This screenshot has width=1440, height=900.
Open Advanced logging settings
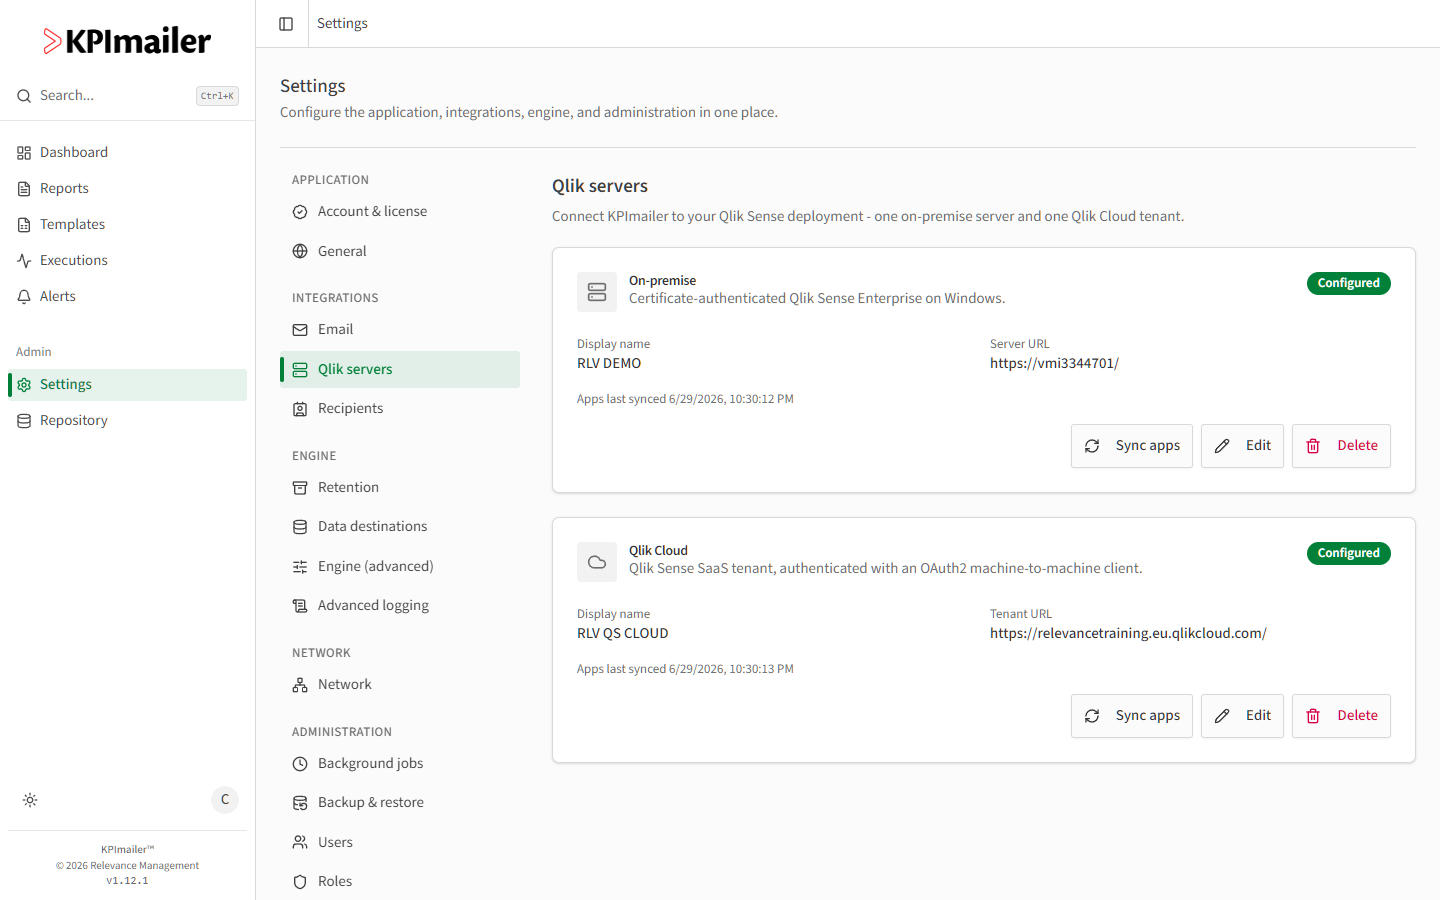400,606
